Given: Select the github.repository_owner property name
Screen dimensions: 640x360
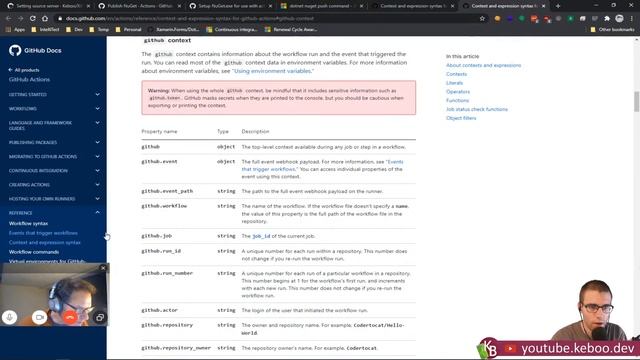Looking at the screenshot, I should click(176, 348).
